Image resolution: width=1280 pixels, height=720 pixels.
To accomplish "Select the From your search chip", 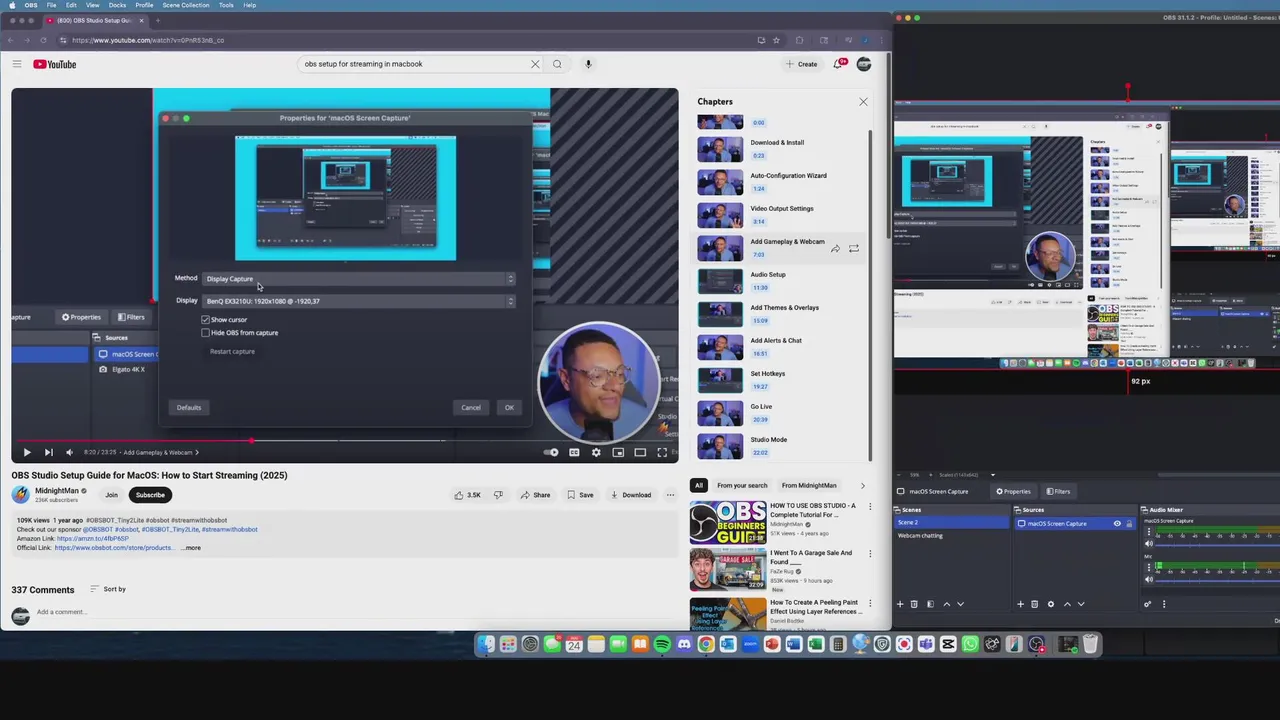I will tap(742, 485).
